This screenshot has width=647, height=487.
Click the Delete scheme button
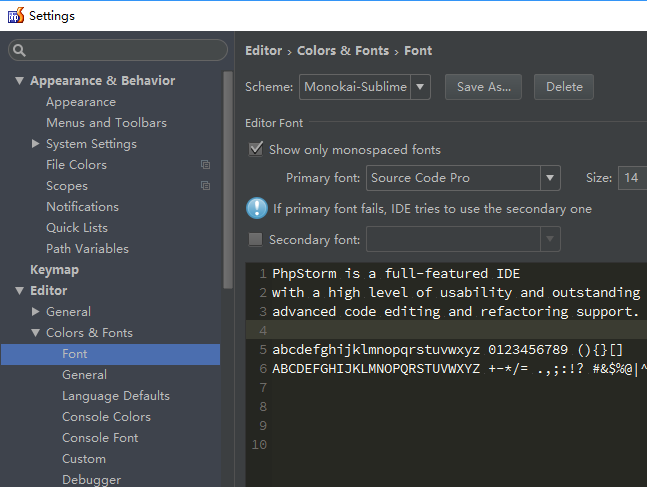click(564, 87)
